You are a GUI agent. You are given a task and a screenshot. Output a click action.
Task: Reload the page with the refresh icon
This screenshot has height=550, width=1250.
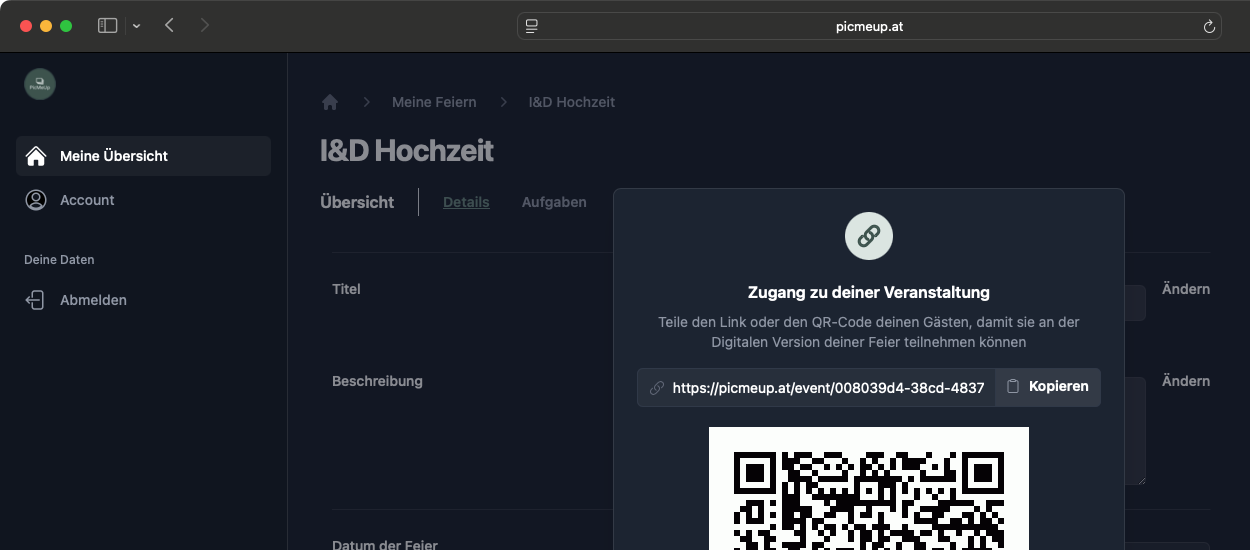(1209, 27)
